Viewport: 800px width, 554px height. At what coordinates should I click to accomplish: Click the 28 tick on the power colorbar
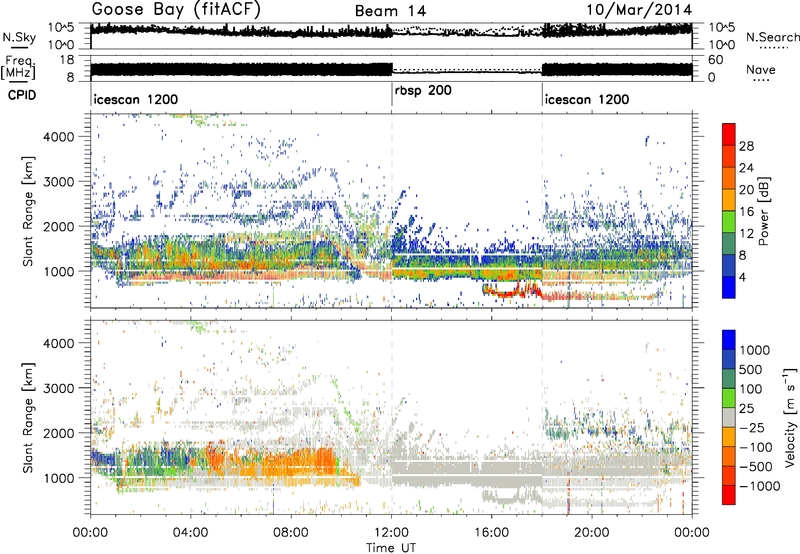[746, 146]
